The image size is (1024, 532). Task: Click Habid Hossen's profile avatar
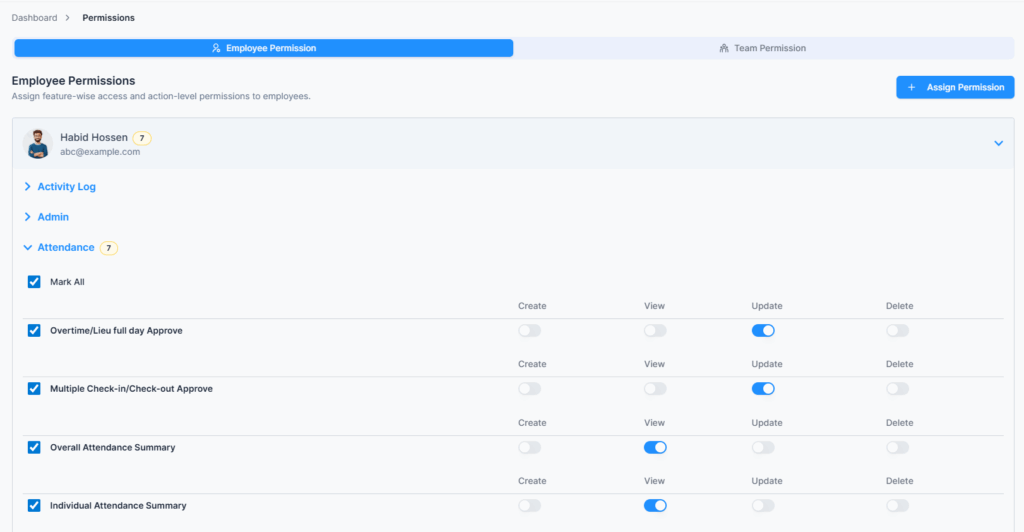pyautogui.click(x=38, y=144)
